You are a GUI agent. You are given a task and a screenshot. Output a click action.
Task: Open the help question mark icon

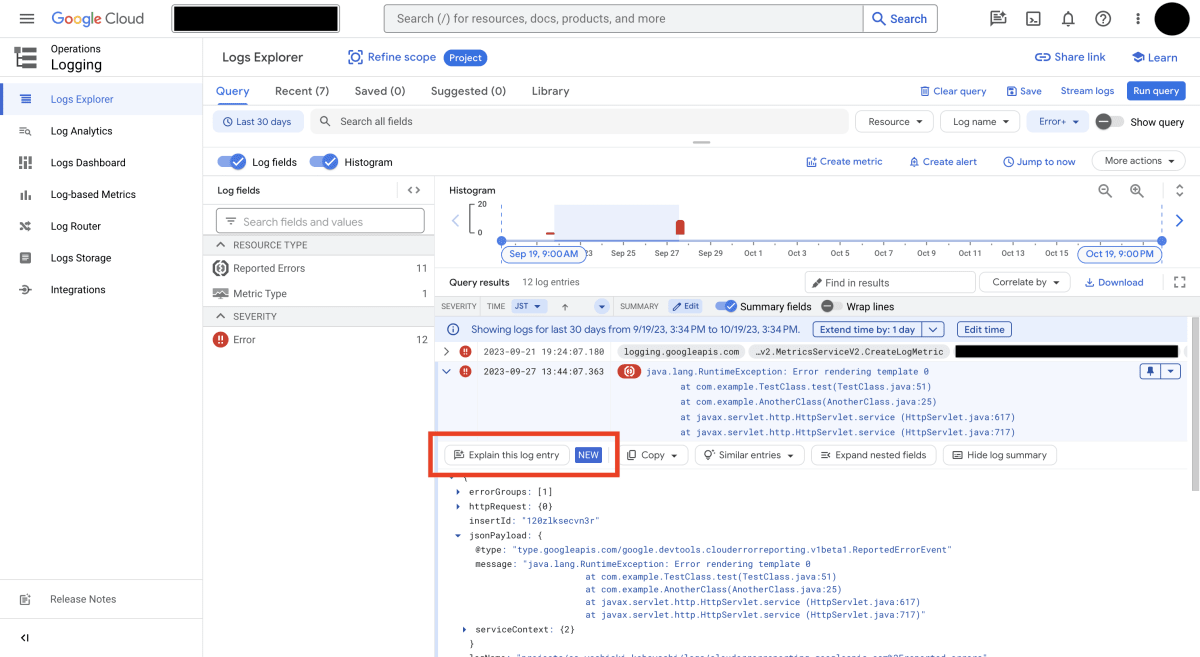[1103, 18]
